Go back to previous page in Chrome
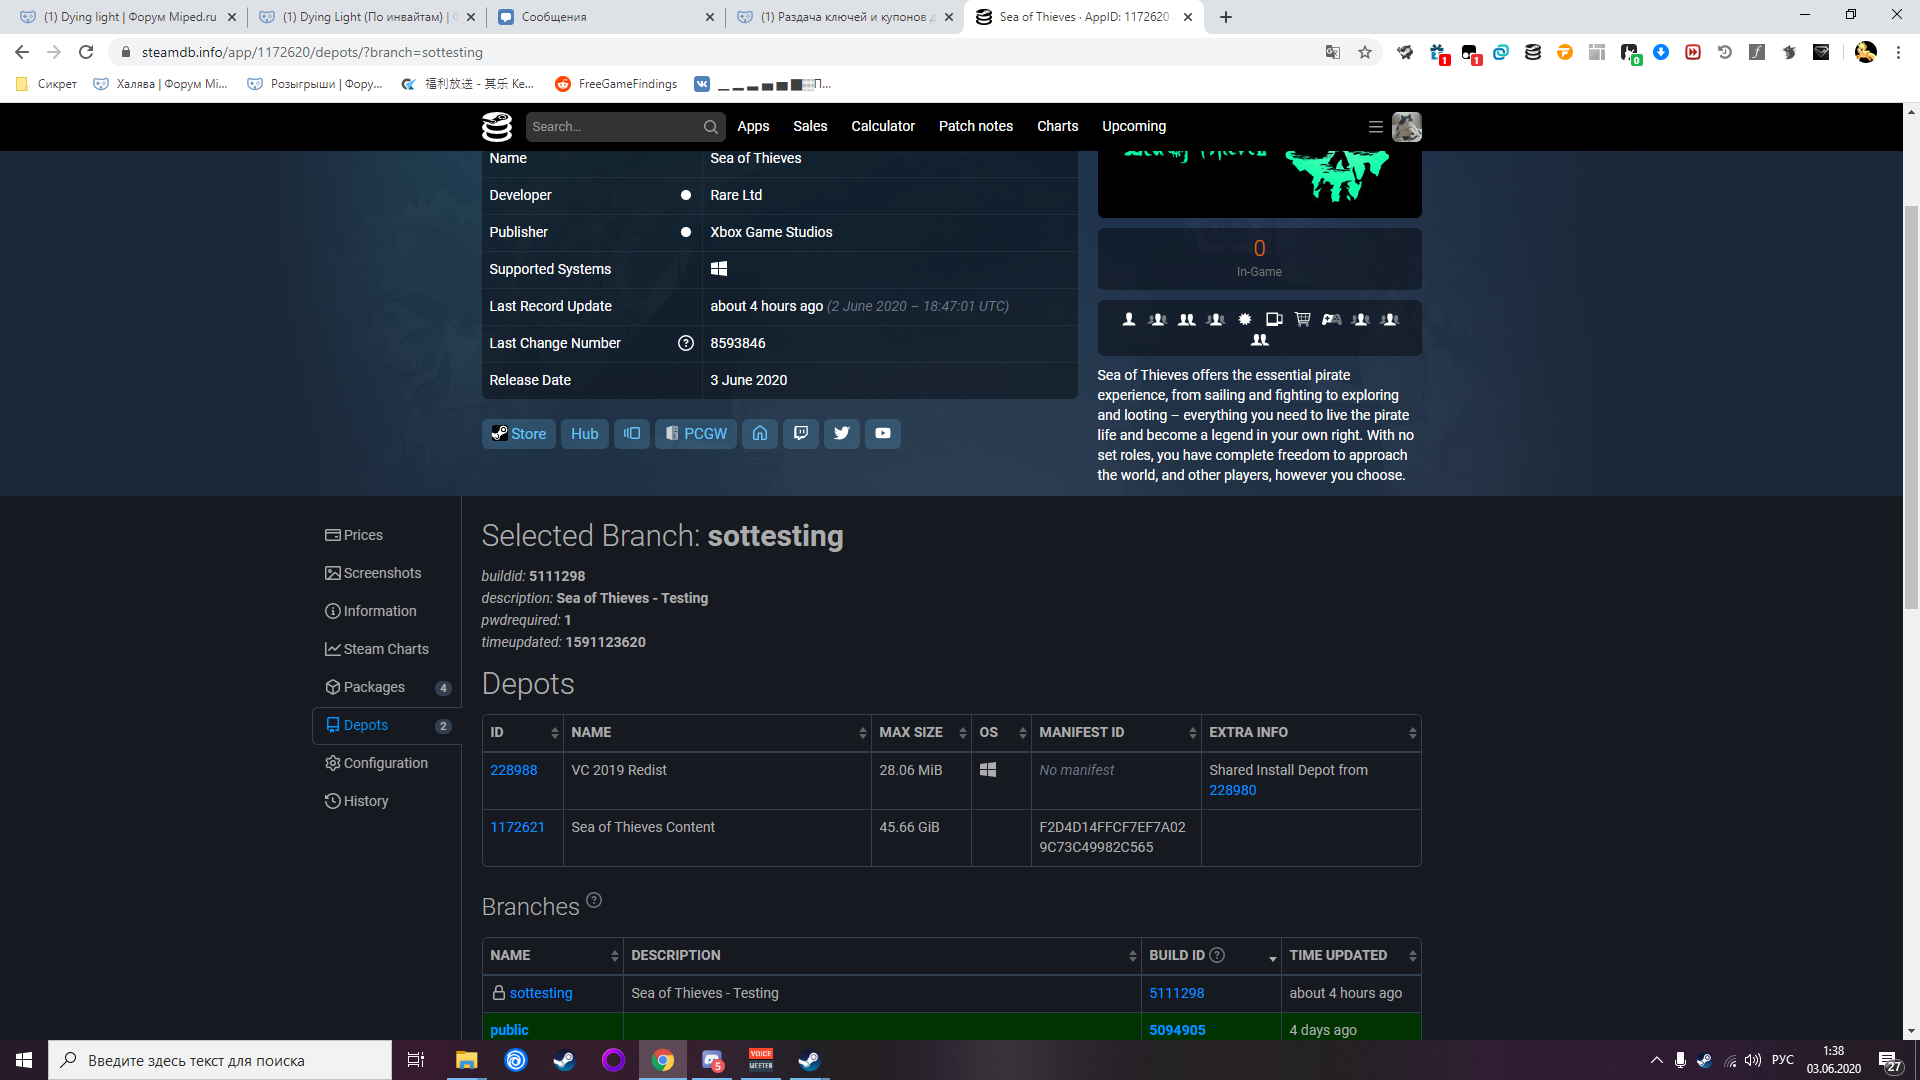 [x=22, y=52]
